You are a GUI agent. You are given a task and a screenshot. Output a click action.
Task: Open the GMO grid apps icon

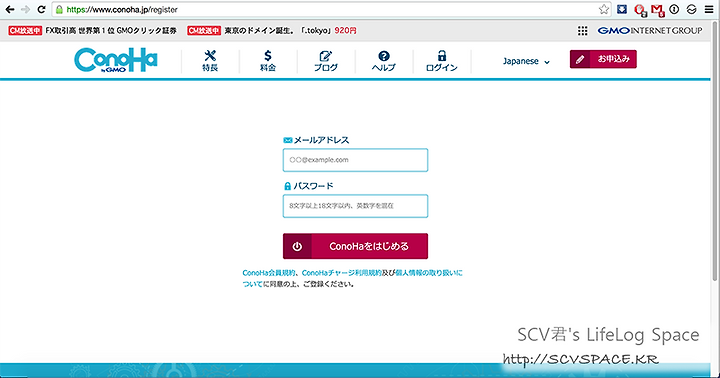click(x=582, y=31)
